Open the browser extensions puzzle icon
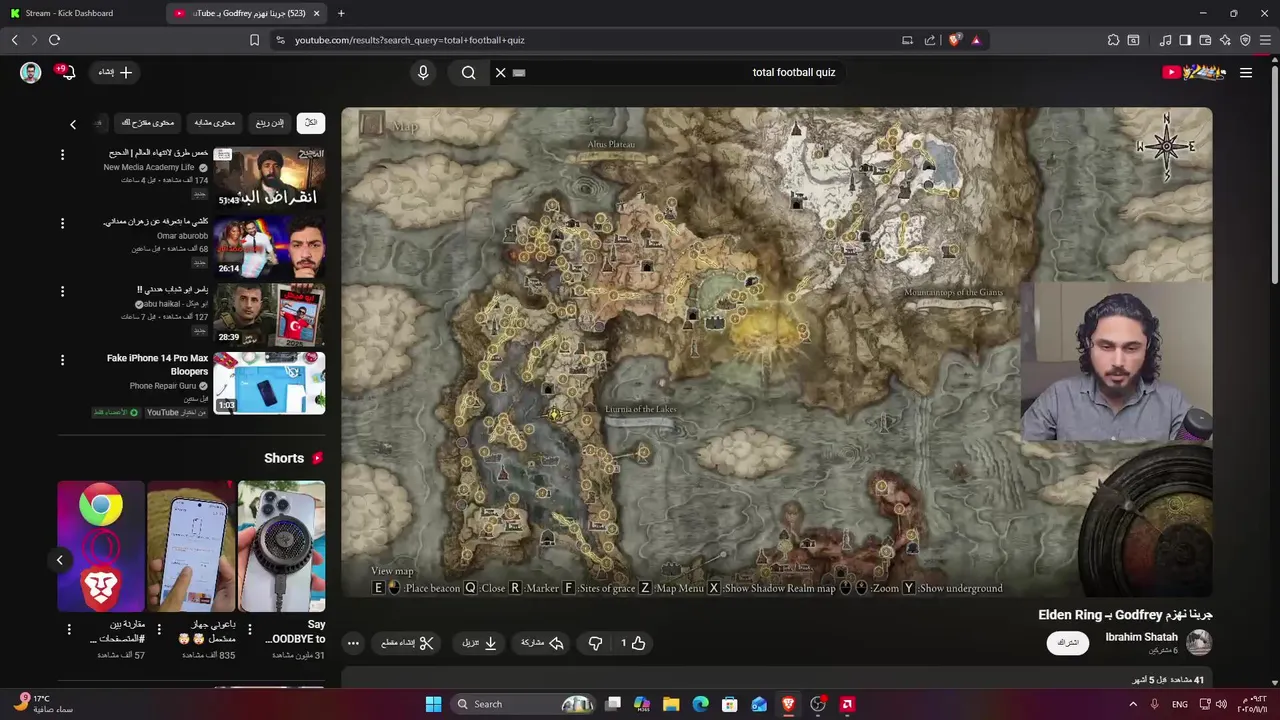Image resolution: width=1280 pixels, height=720 pixels. coord(1113,40)
